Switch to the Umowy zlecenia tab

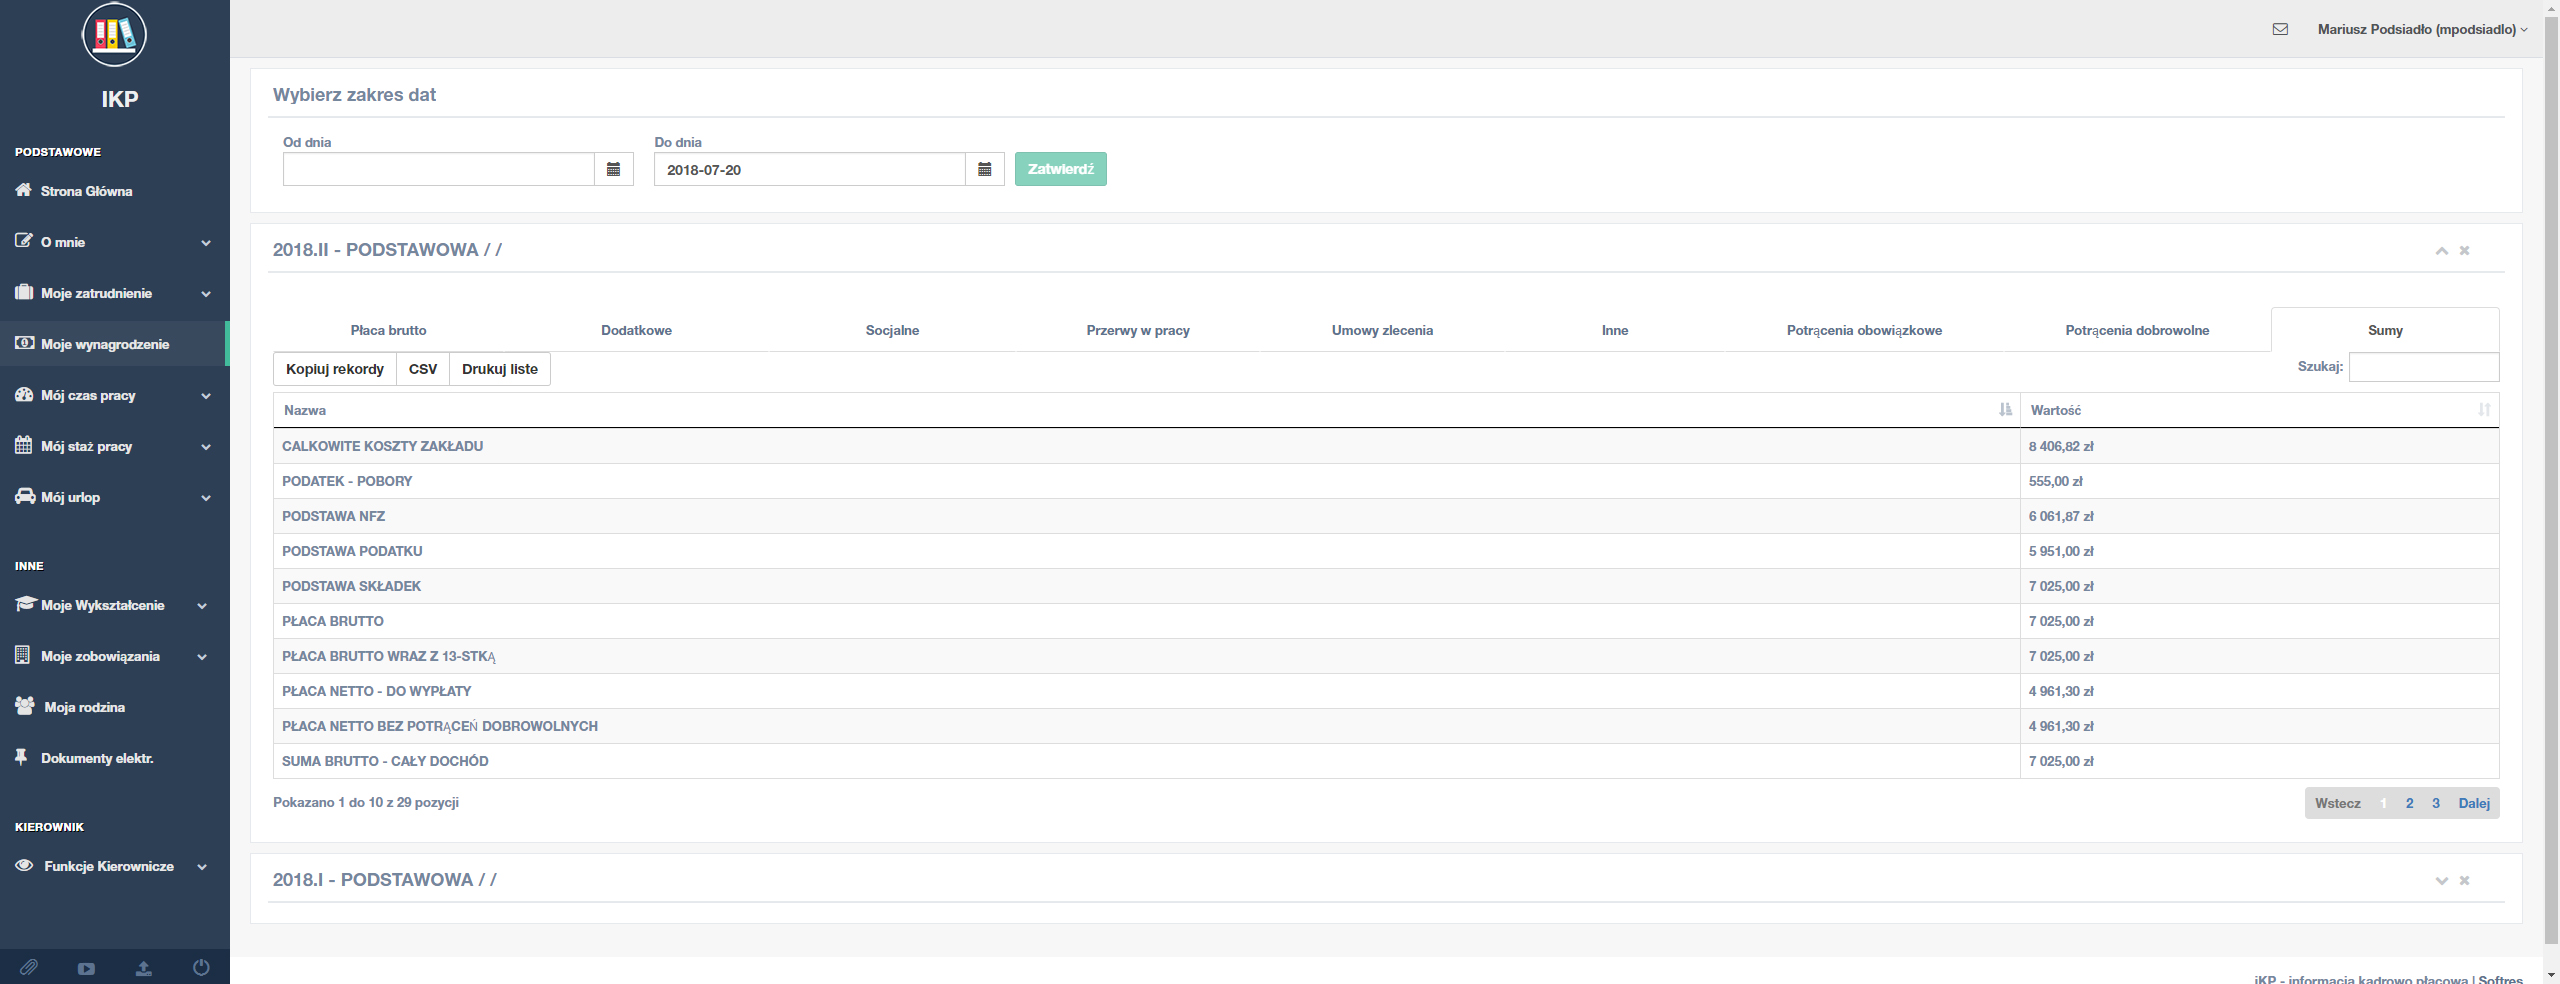tap(1382, 330)
